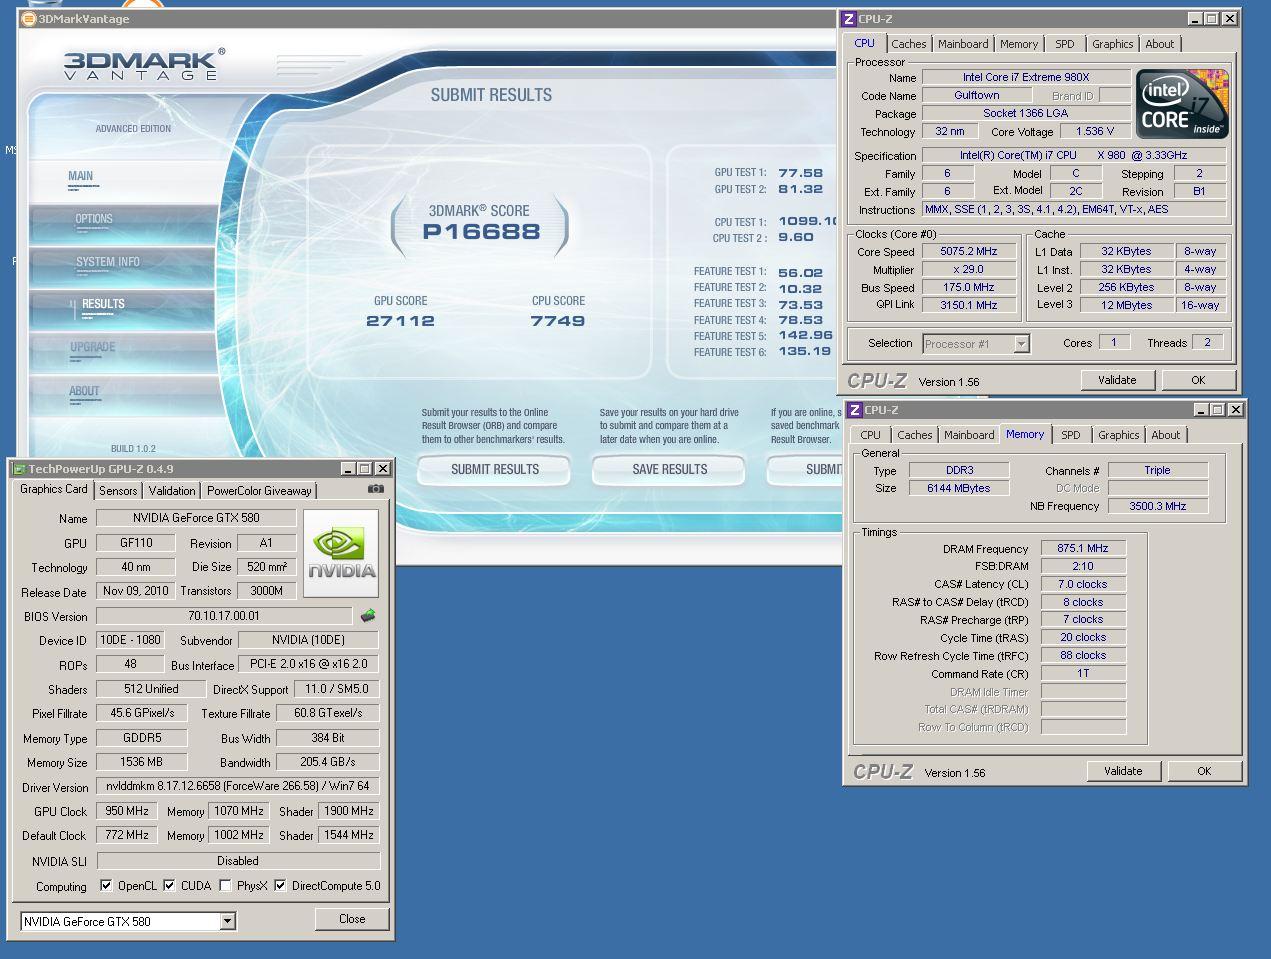Screen dimensions: 1271x959
Task: Click the CAS# Latency 7.0 clocks value
Action: pos(1083,584)
